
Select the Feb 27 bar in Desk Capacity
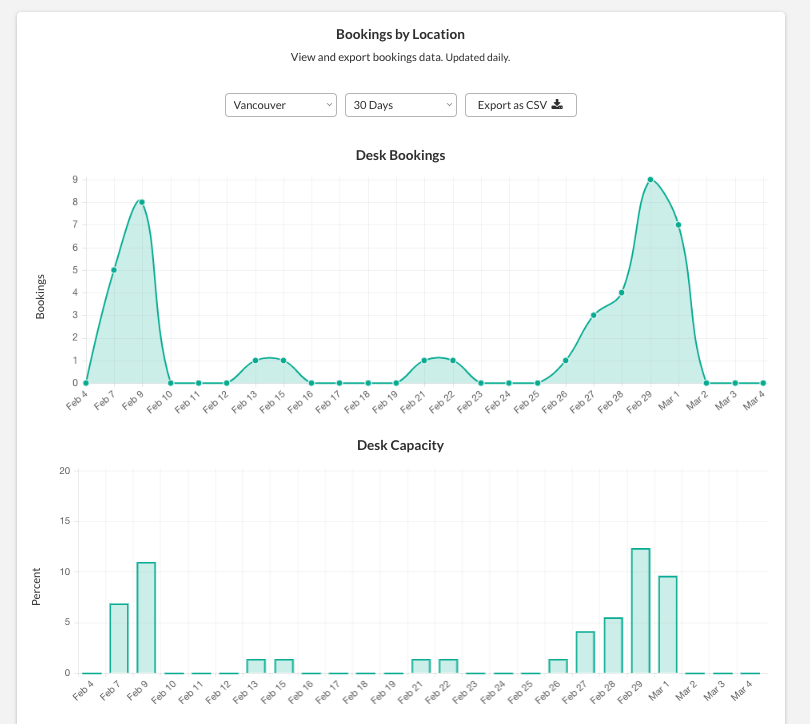[x=586, y=652]
